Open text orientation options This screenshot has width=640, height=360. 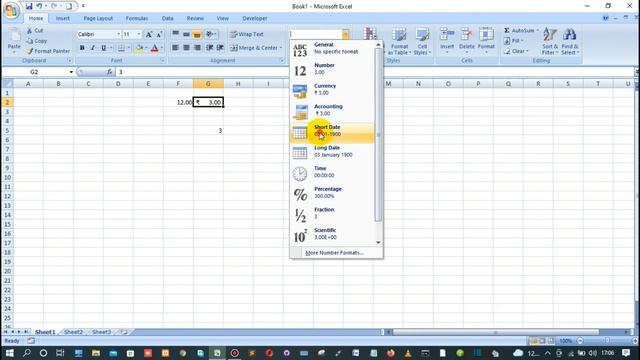tap(211, 34)
